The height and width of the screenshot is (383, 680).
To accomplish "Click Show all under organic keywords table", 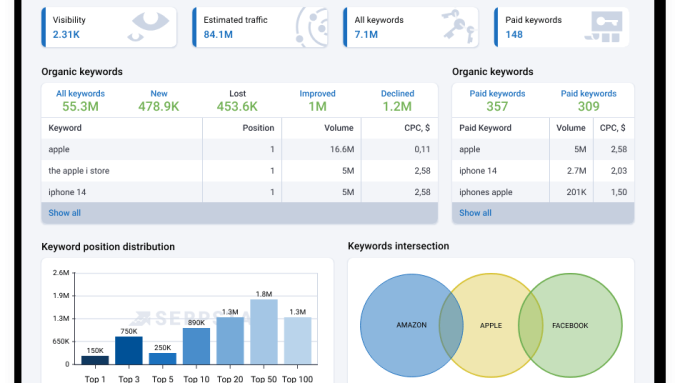I will tap(64, 213).
